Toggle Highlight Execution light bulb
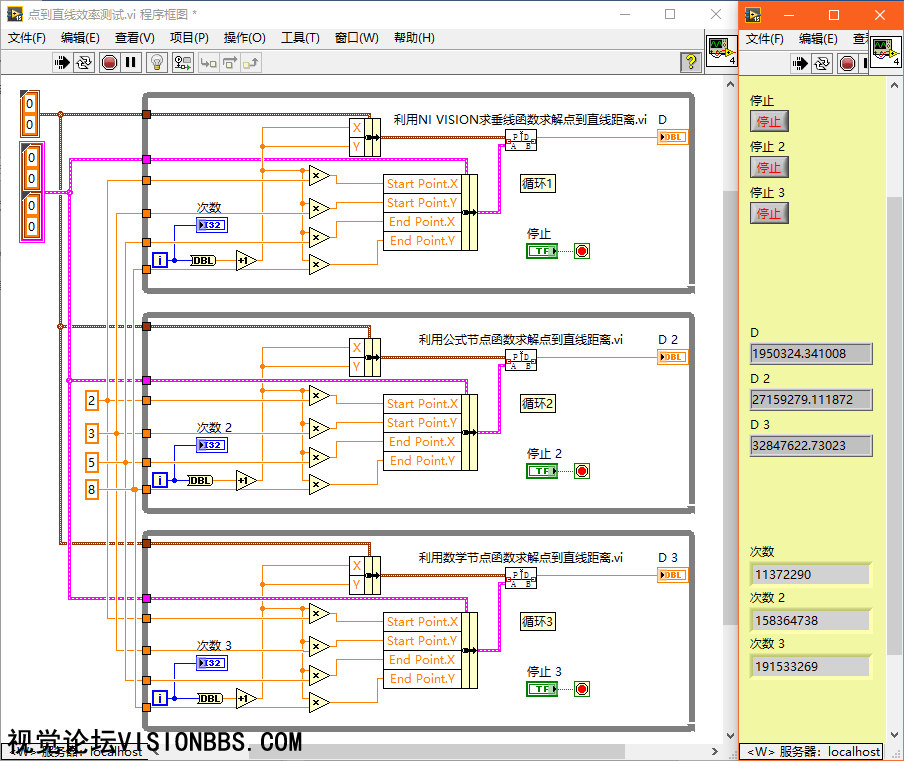 pyautogui.click(x=157, y=62)
